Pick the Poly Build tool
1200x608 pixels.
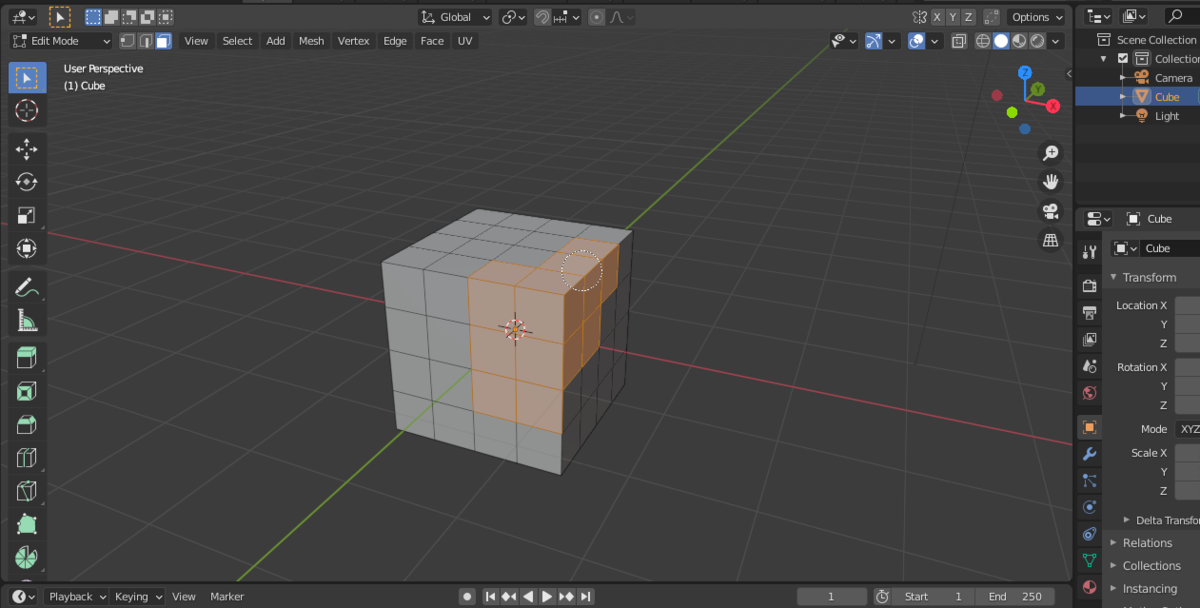pyautogui.click(x=27, y=524)
